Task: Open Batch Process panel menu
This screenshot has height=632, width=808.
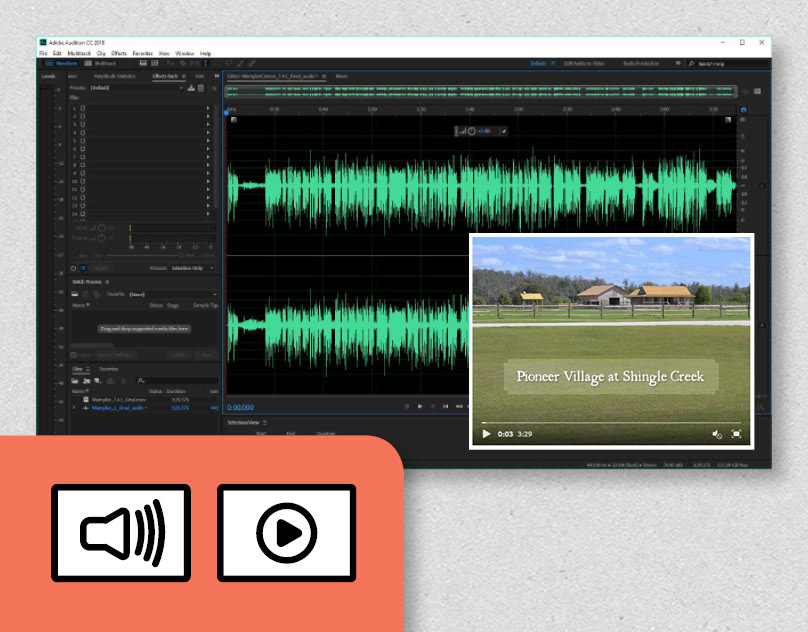Action: 107,282
